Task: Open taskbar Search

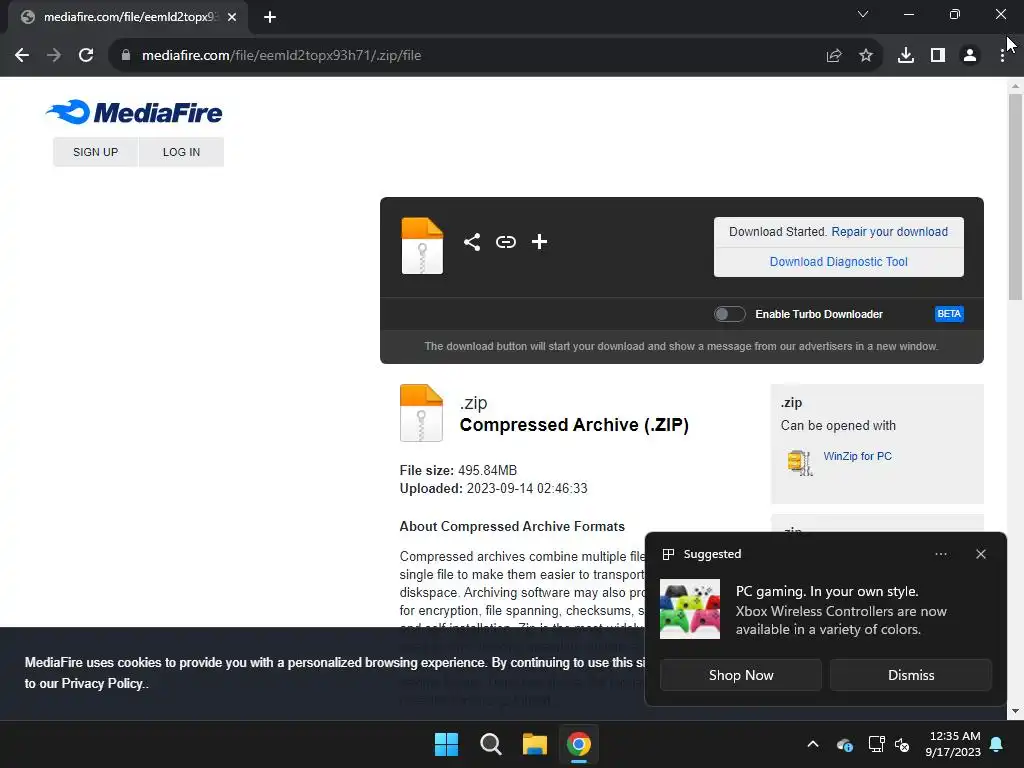Action: tap(490, 744)
